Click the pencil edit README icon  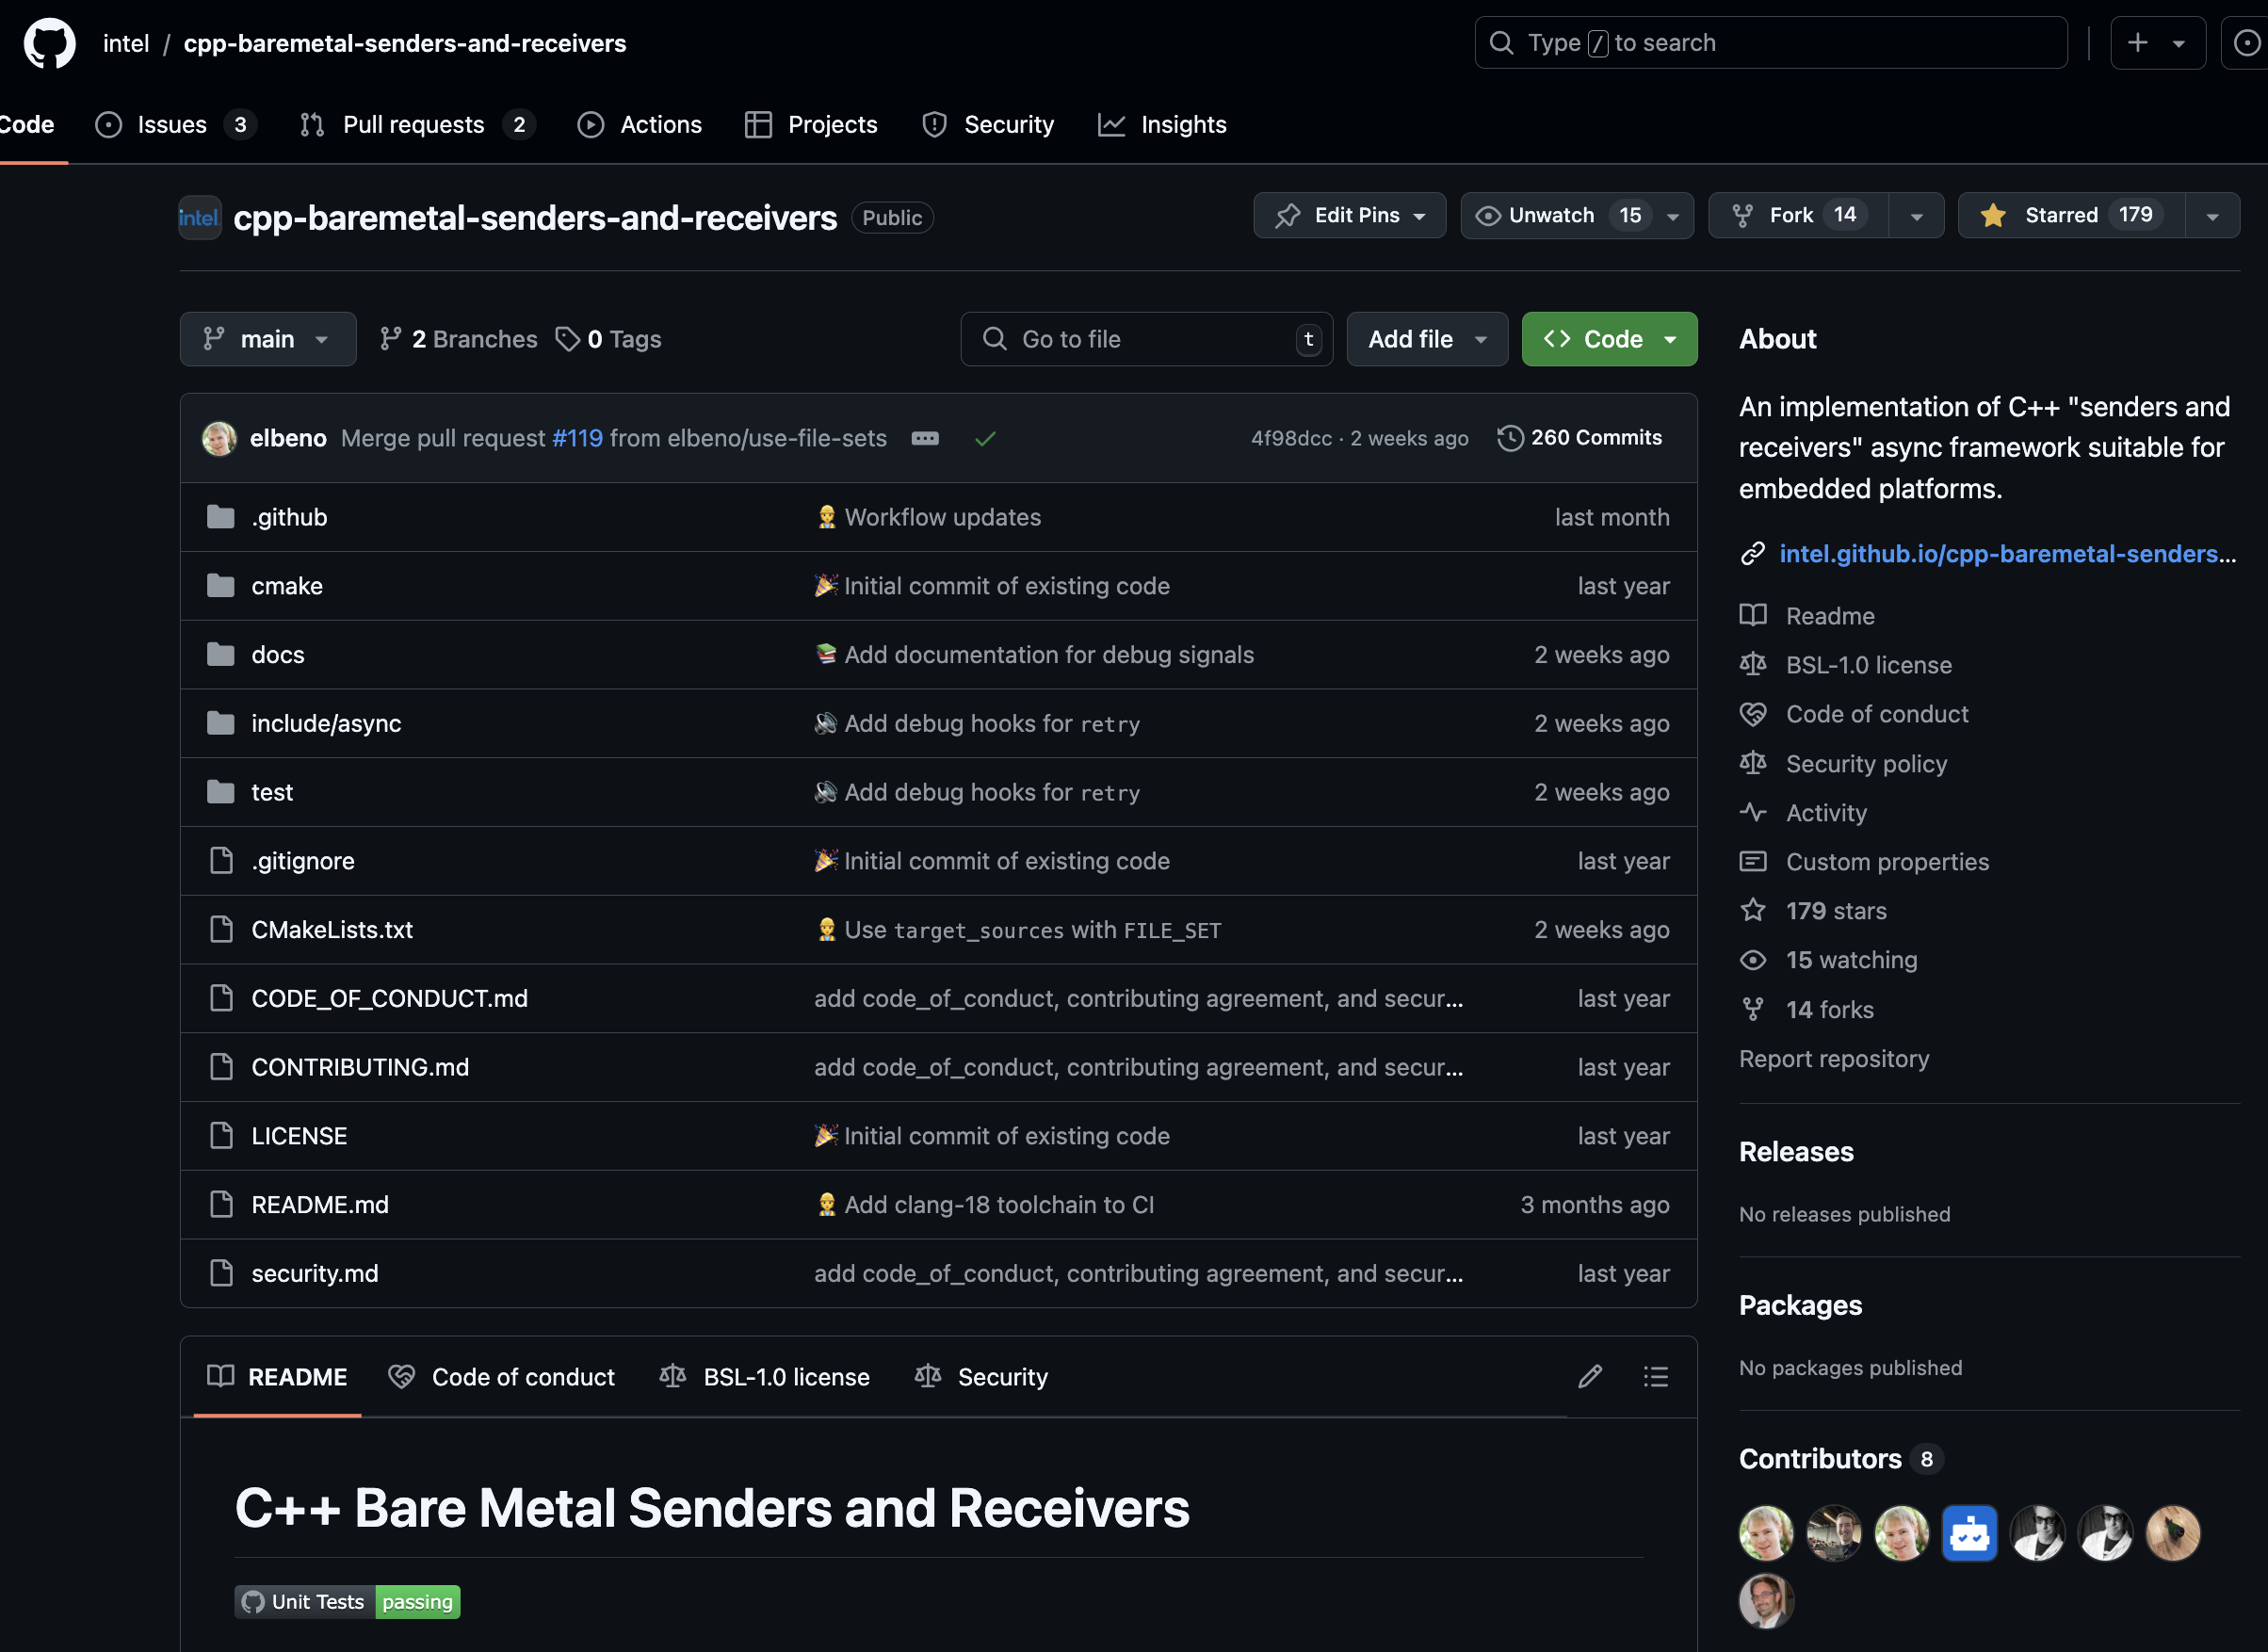click(x=1589, y=1377)
